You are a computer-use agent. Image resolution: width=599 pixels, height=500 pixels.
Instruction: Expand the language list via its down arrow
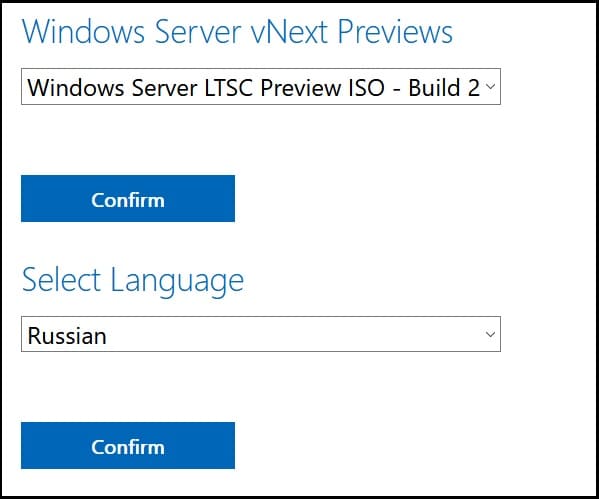point(490,334)
